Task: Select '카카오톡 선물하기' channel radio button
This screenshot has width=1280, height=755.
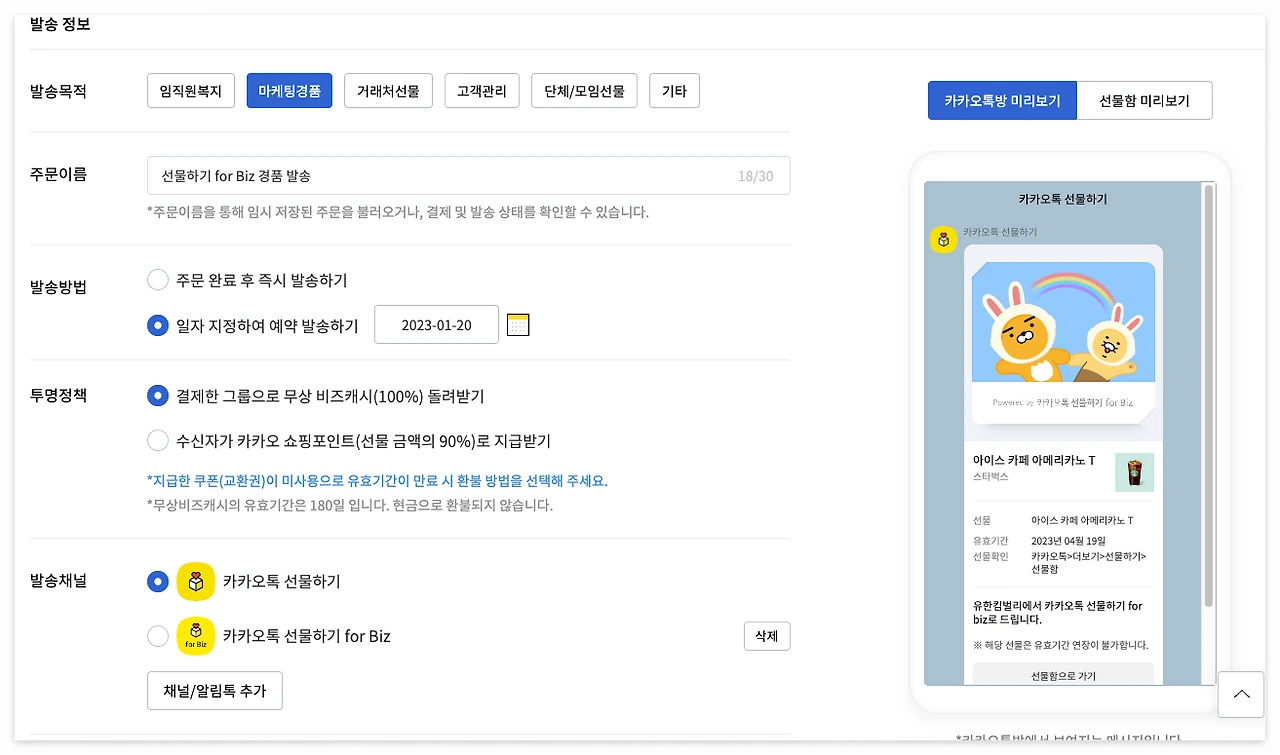Action: (x=157, y=582)
